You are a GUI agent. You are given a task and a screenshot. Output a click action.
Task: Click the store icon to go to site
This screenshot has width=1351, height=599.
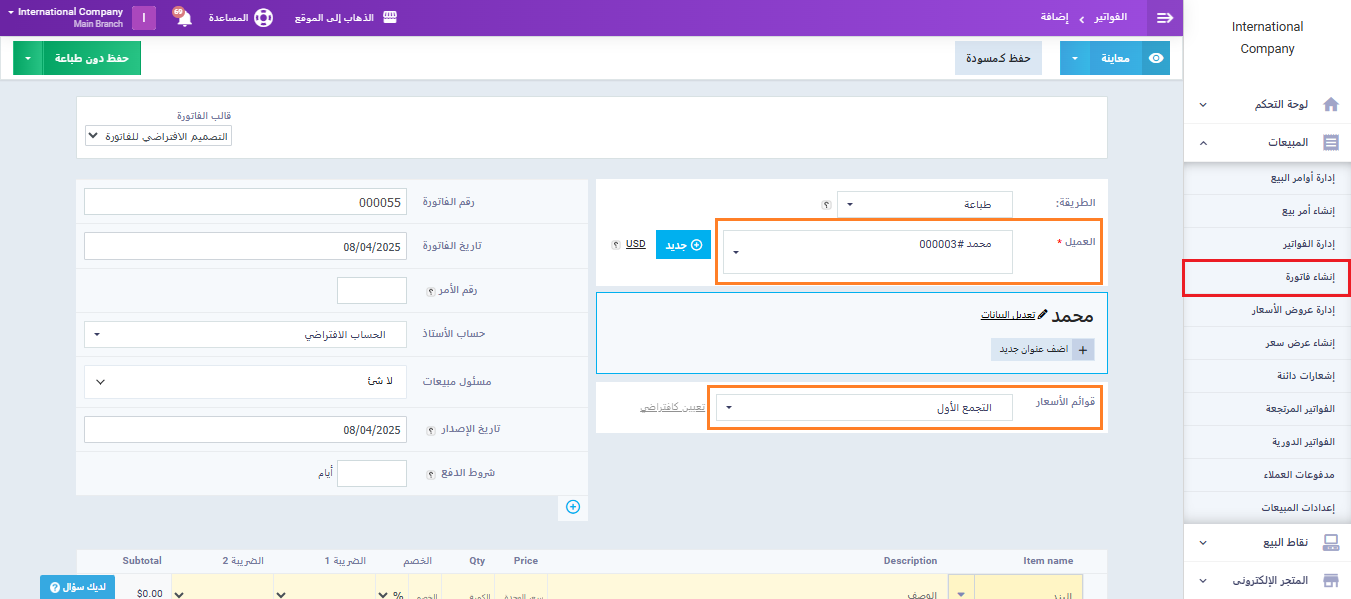point(390,18)
